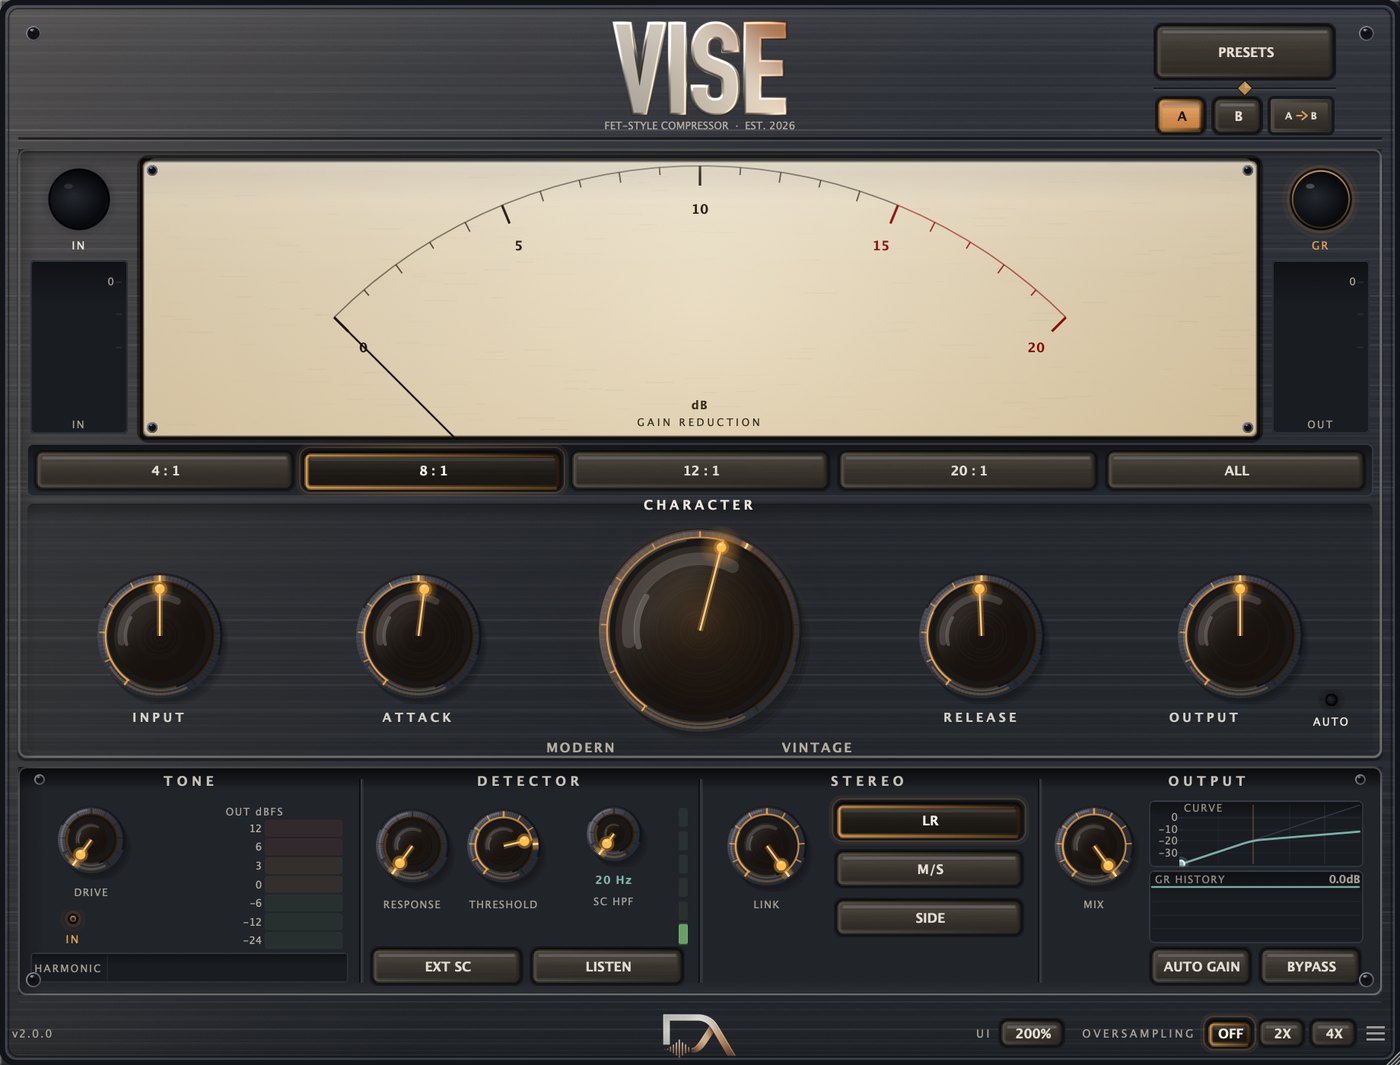Viewport: 1400px width, 1065px height.
Task: Click the RESPONSE knob
Action: (x=411, y=848)
